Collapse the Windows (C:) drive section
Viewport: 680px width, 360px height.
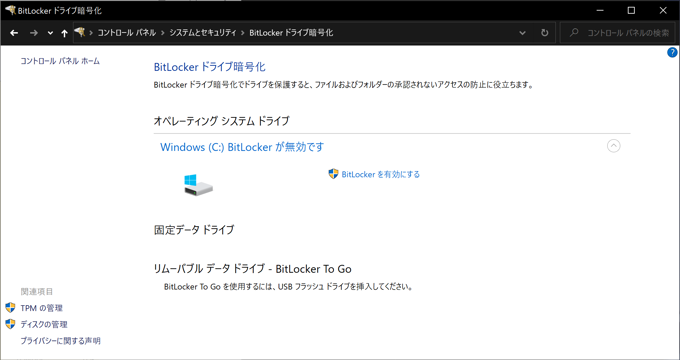tap(613, 146)
